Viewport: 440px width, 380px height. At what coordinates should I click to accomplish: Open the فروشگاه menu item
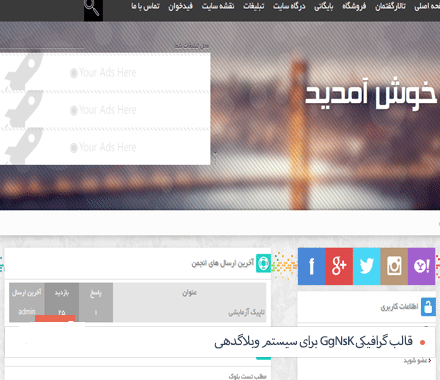coord(354,7)
